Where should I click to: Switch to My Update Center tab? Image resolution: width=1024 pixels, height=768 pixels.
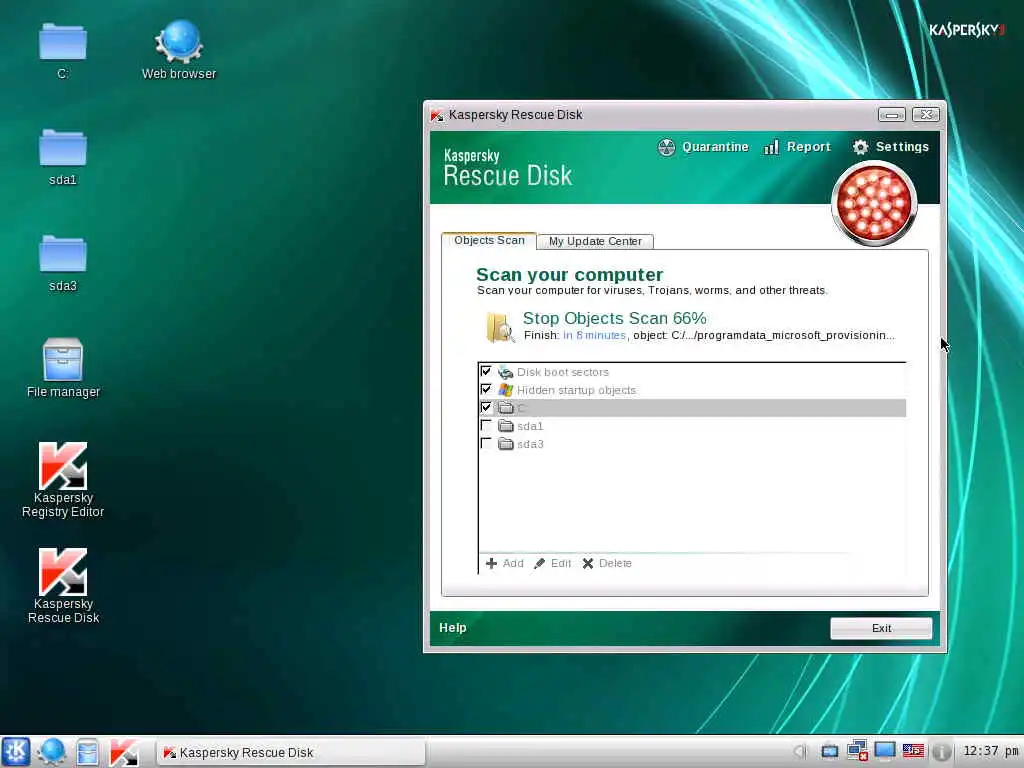pyautogui.click(x=595, y=242)
